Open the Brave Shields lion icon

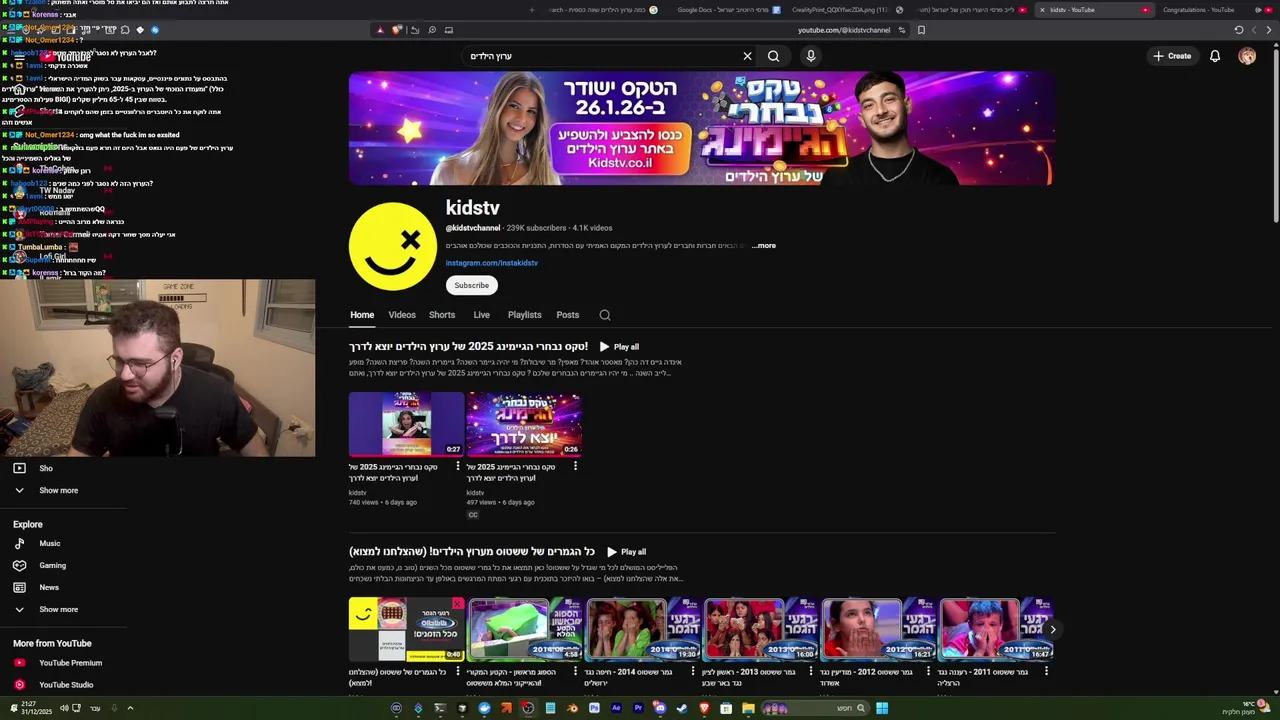tap(397, 30)
